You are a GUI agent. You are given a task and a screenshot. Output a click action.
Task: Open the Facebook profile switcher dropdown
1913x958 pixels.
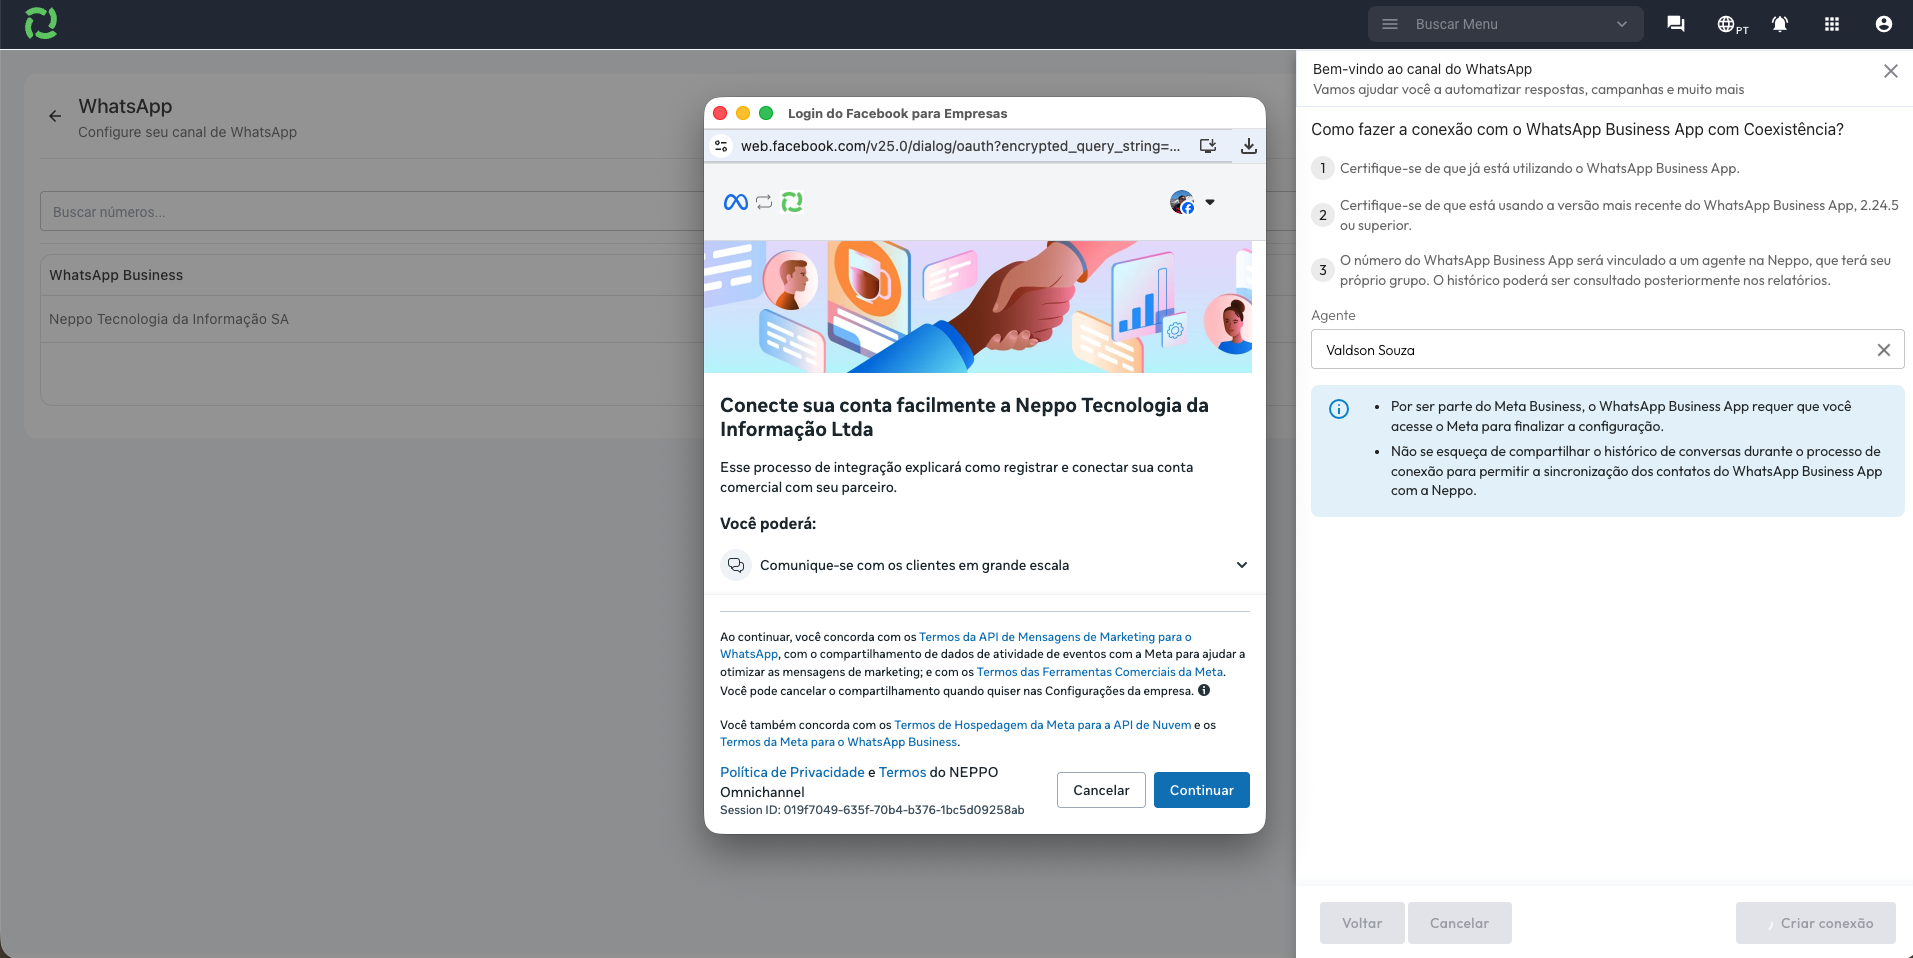point(1193,202)
